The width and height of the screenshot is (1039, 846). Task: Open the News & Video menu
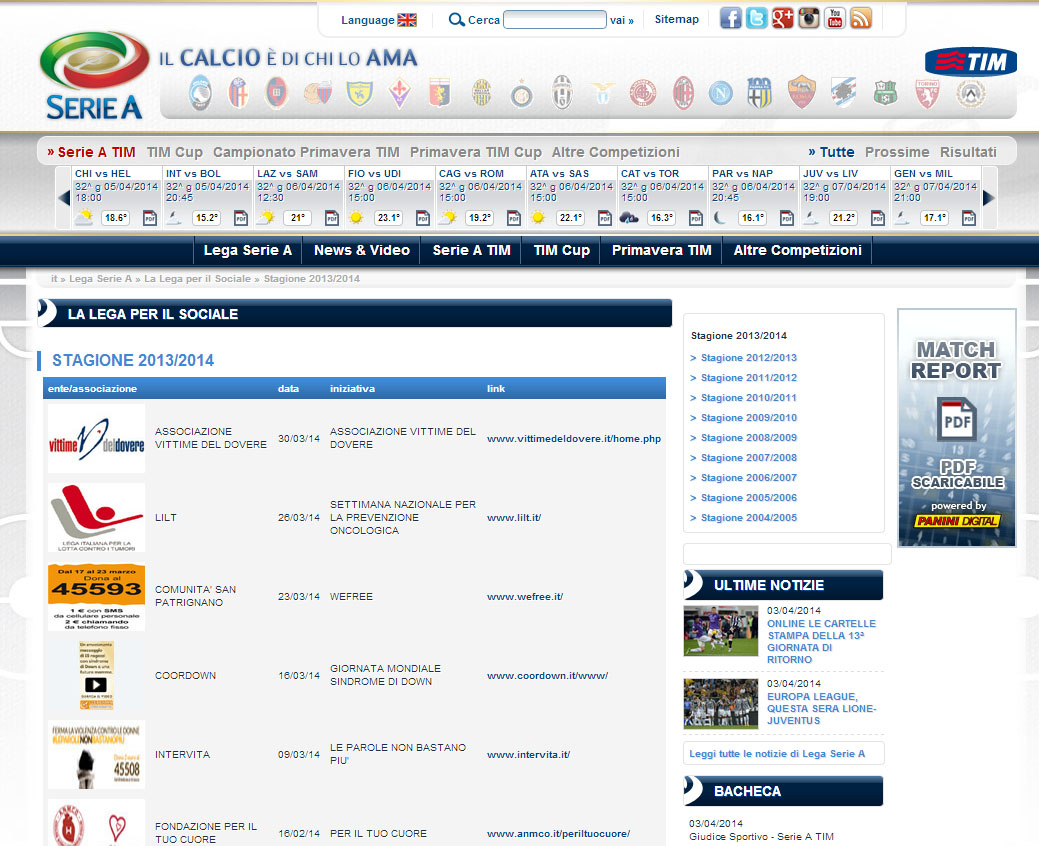pyautogui.click(x=362, y=250)
